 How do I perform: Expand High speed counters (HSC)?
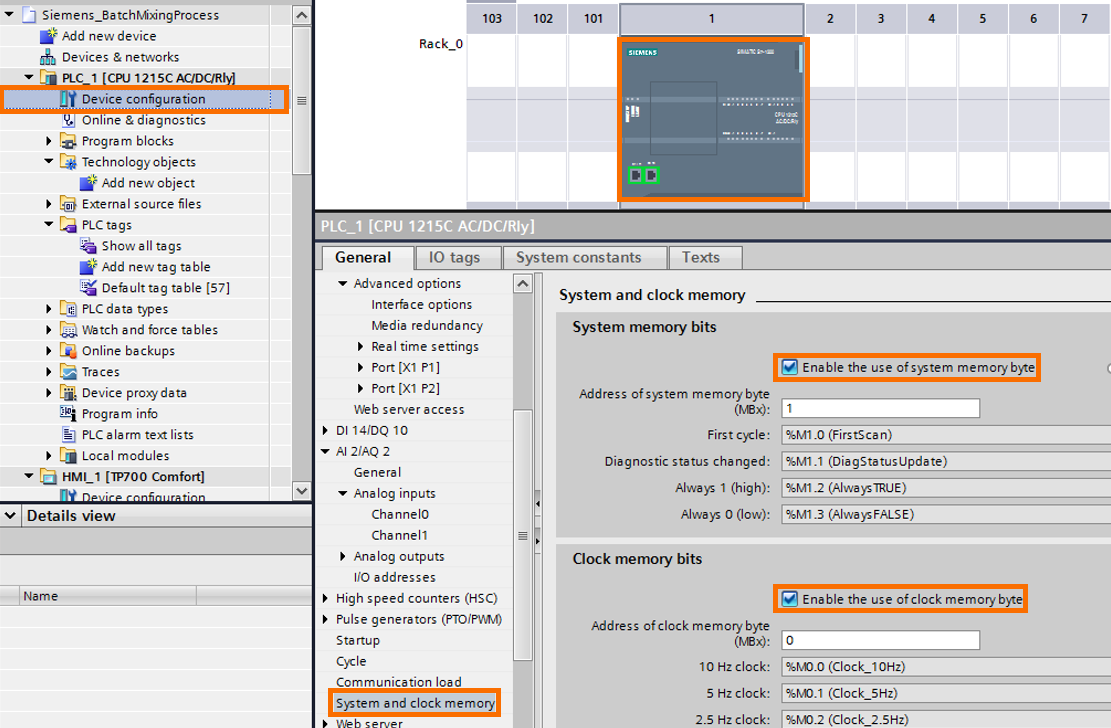click(x=325, y=598)
